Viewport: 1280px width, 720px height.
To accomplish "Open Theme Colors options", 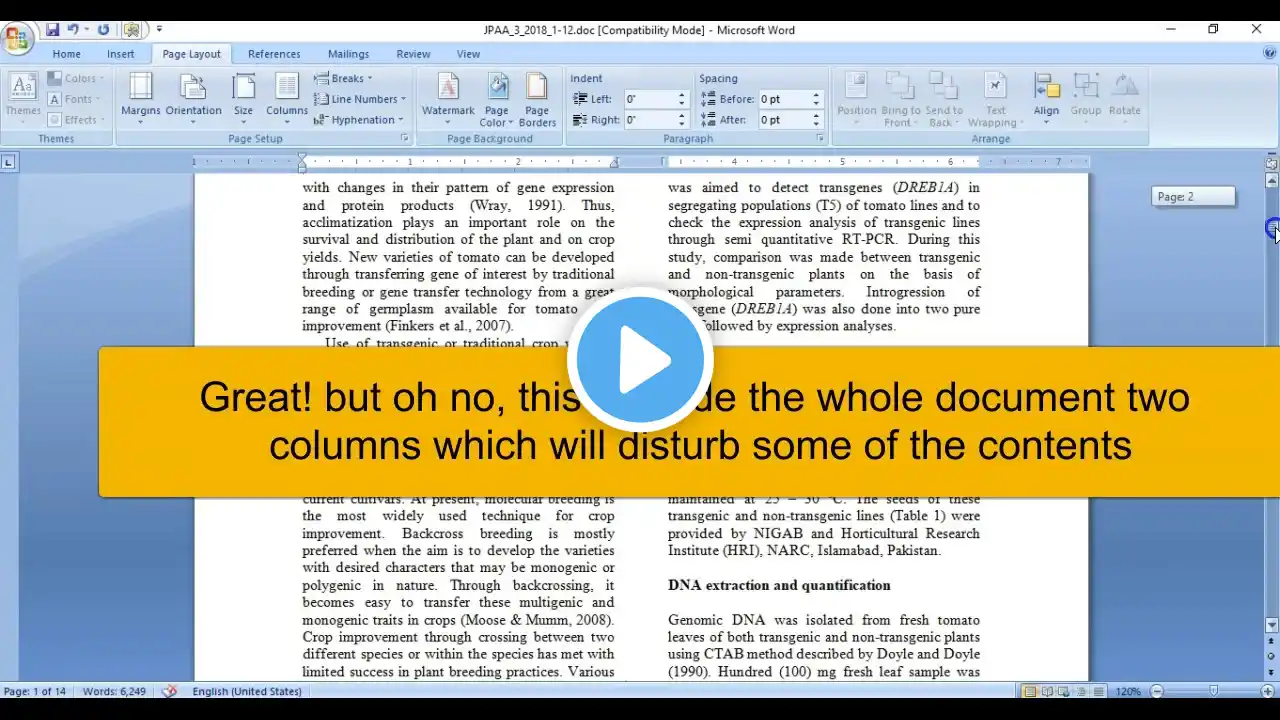I will (74, 78).
